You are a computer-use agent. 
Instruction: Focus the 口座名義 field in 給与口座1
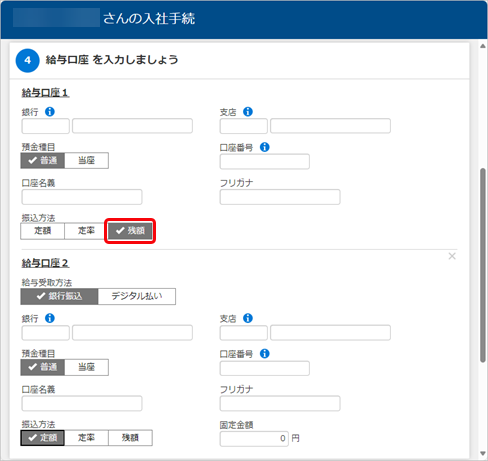click(x=82, y=197)
